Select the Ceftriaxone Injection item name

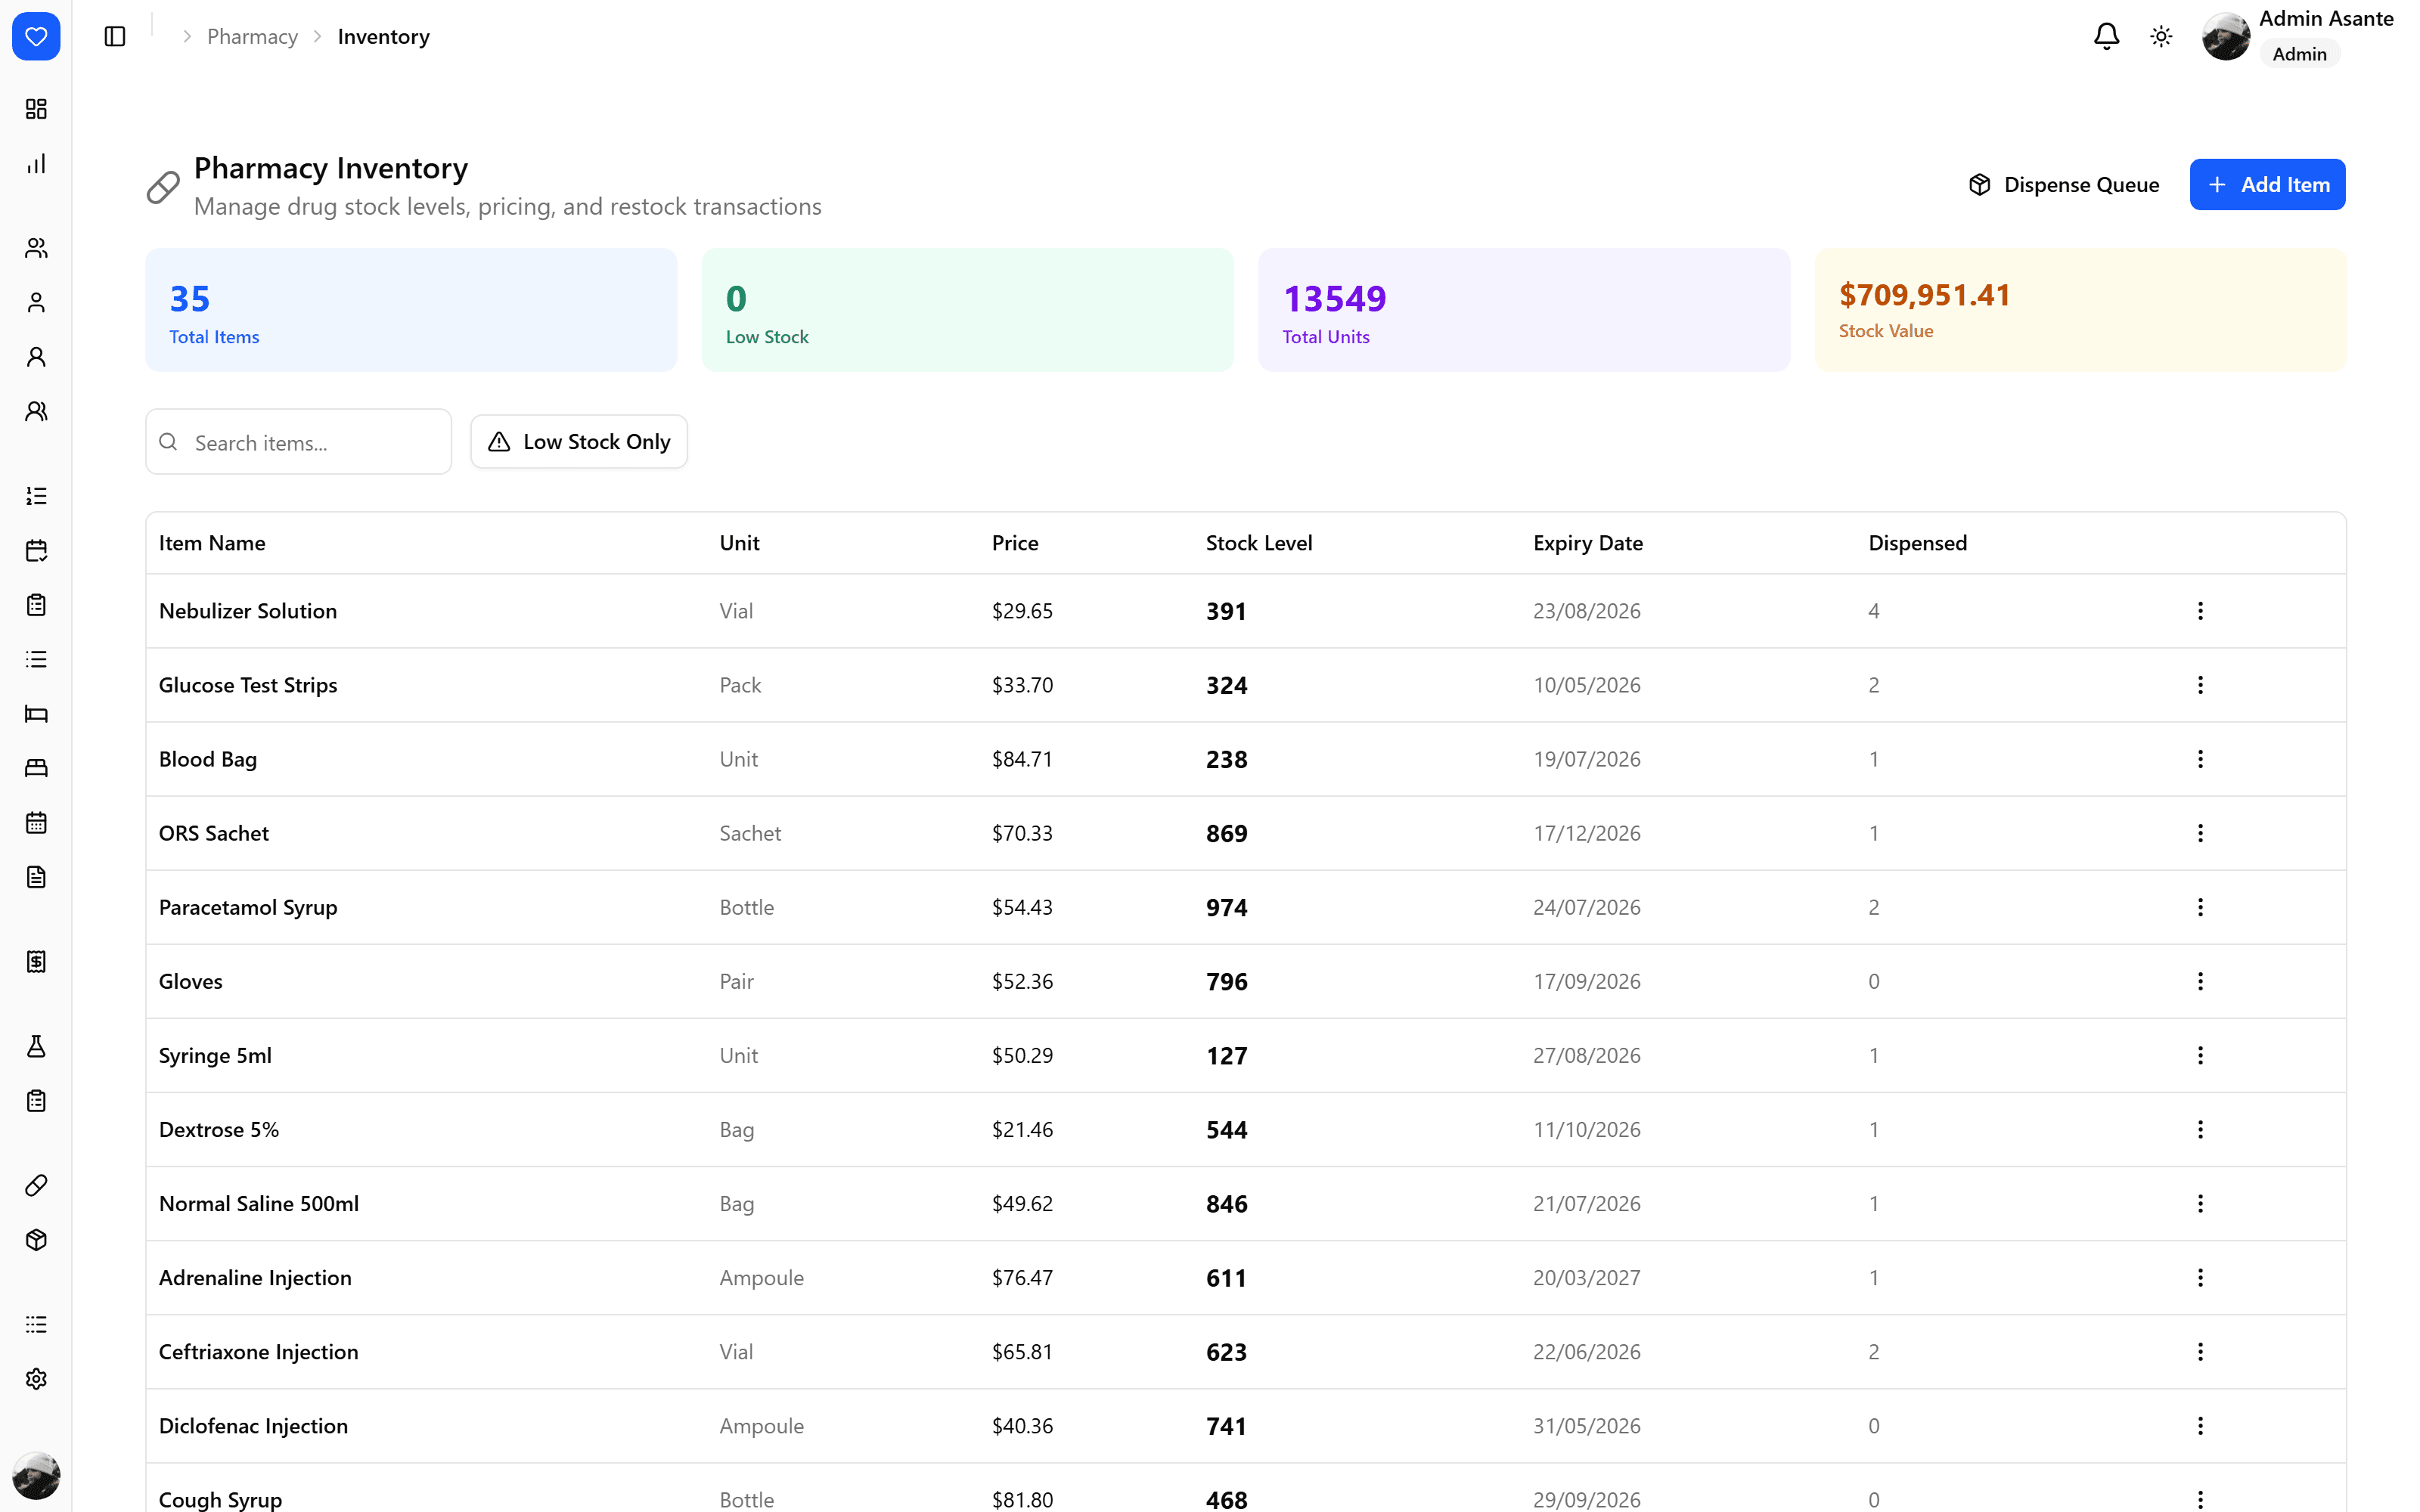(258, 1352)
